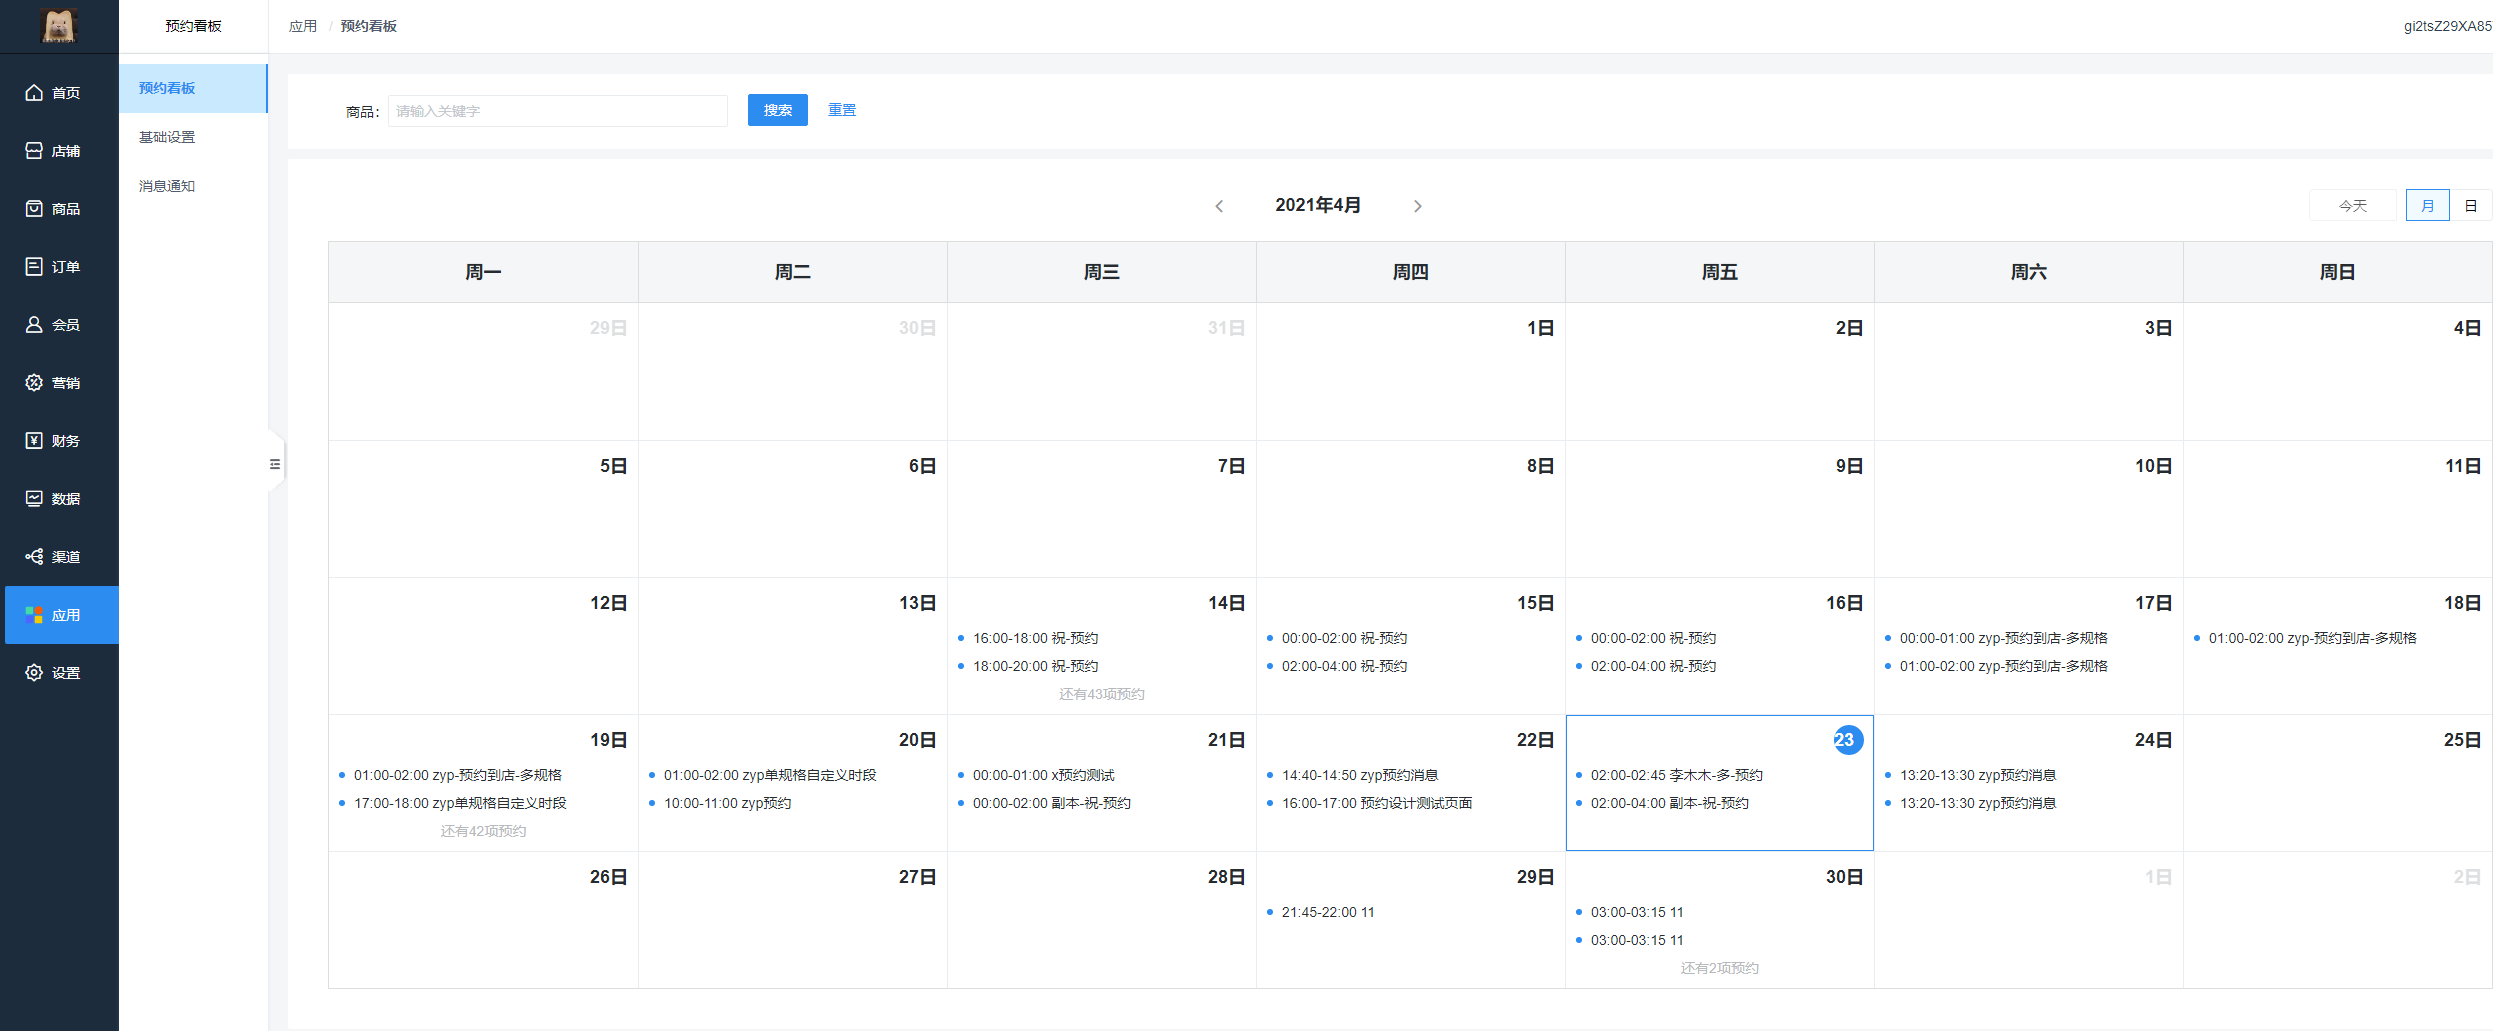
Task: Keep 月 month view selected
Action: point(2428,204)
